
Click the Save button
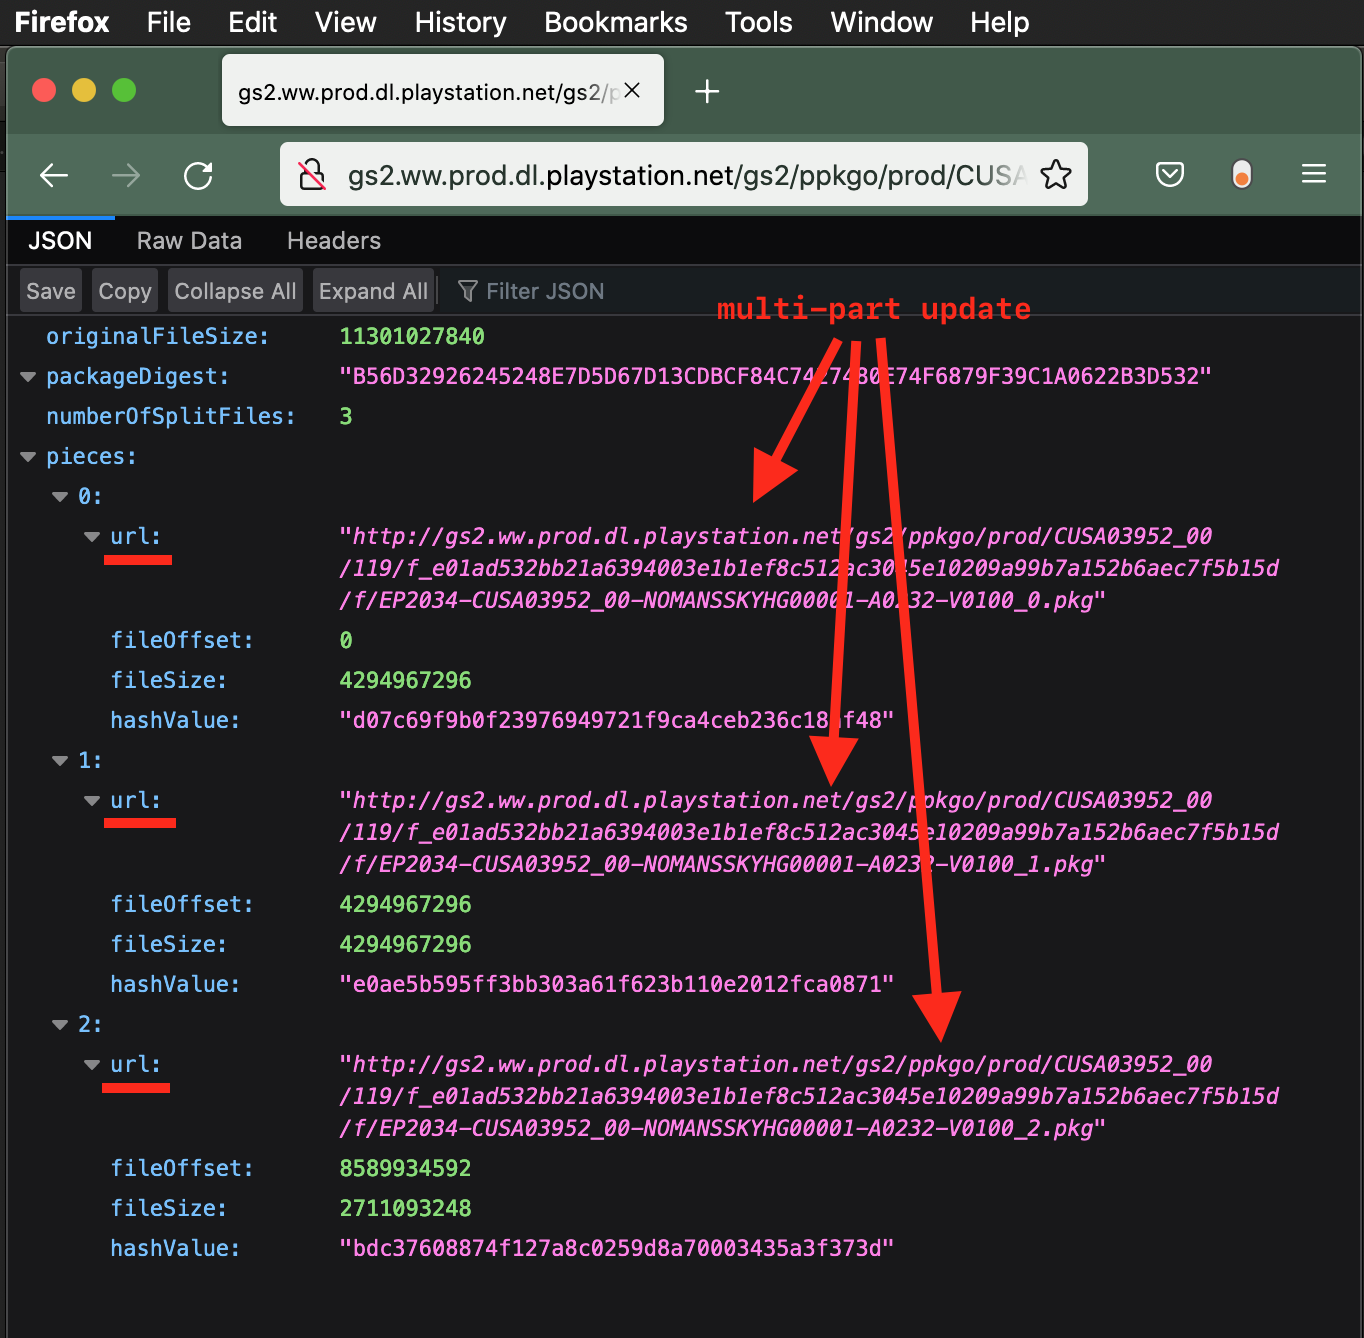pos(51,291)
